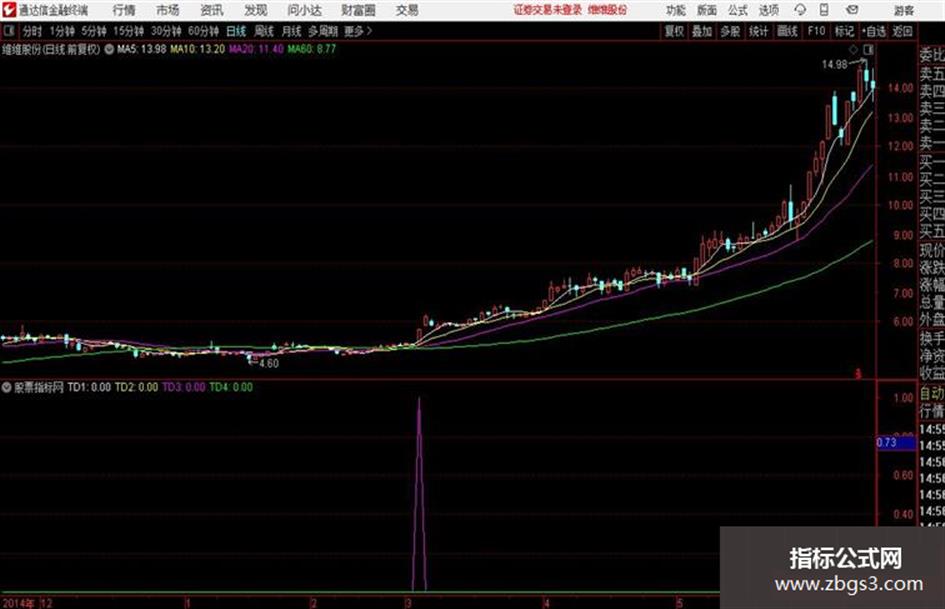Image resolution: width=945 pixels, height=609 pixels.
Task: Click the 画线 drawing toolbar button
Action: [787, 31]
